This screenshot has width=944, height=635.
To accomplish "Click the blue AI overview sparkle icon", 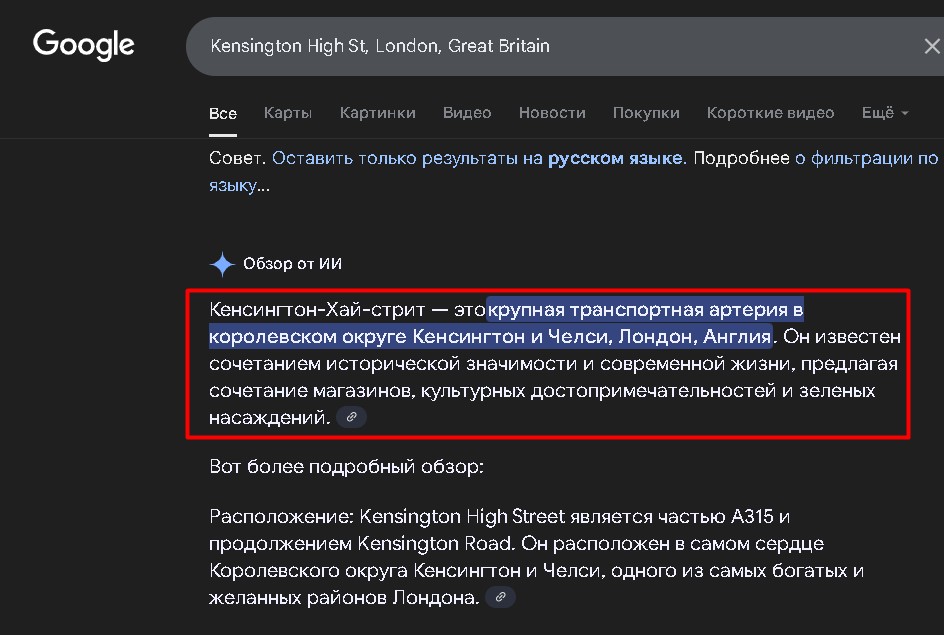I will coord(222,264).
